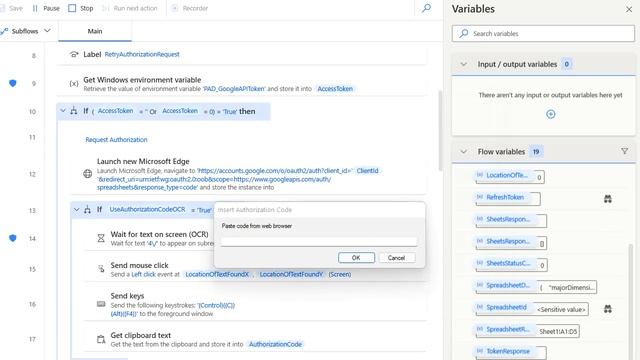
Task: Click the Label action icon
Action: point(74,54)
